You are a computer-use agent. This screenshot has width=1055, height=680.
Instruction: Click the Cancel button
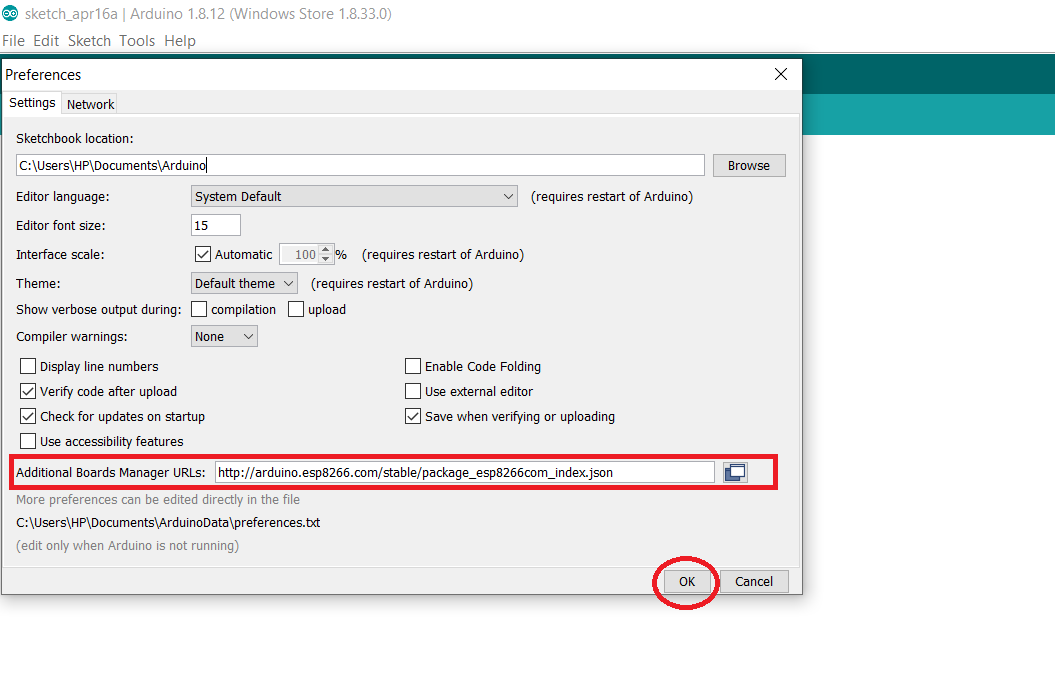pos(754,581)
